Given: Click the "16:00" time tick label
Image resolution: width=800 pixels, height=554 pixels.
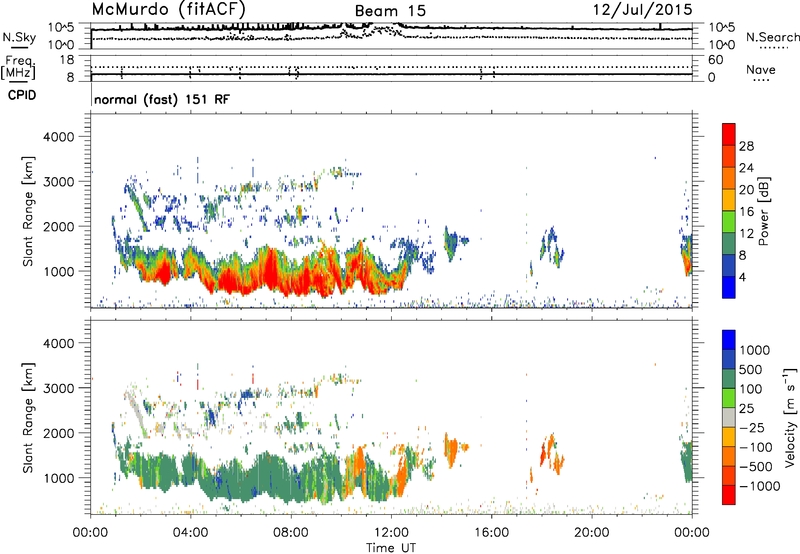Looking at the screenshot, I should (491, 533).
